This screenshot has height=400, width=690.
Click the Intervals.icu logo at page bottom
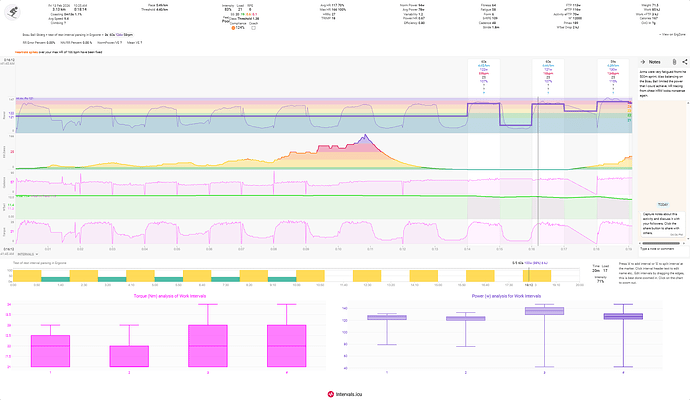point(344,394)
